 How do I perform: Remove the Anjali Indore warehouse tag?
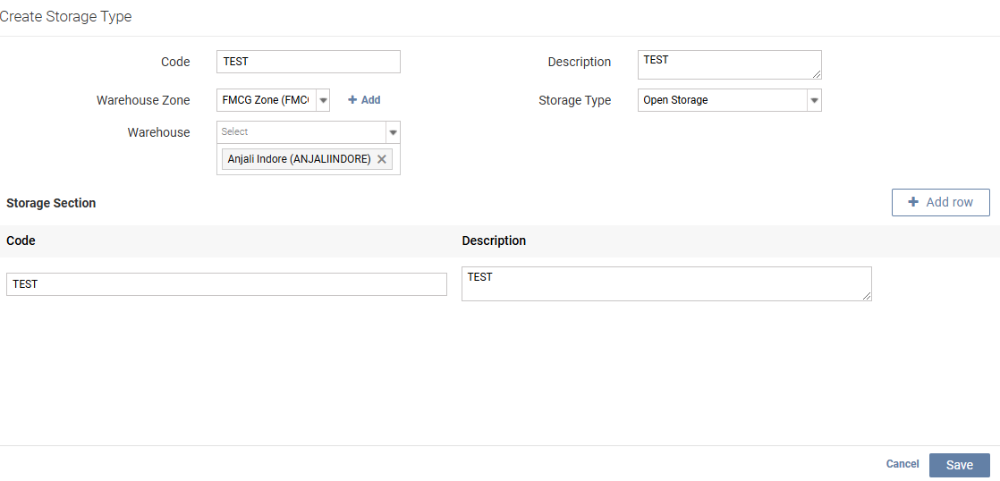pos(381,159)
